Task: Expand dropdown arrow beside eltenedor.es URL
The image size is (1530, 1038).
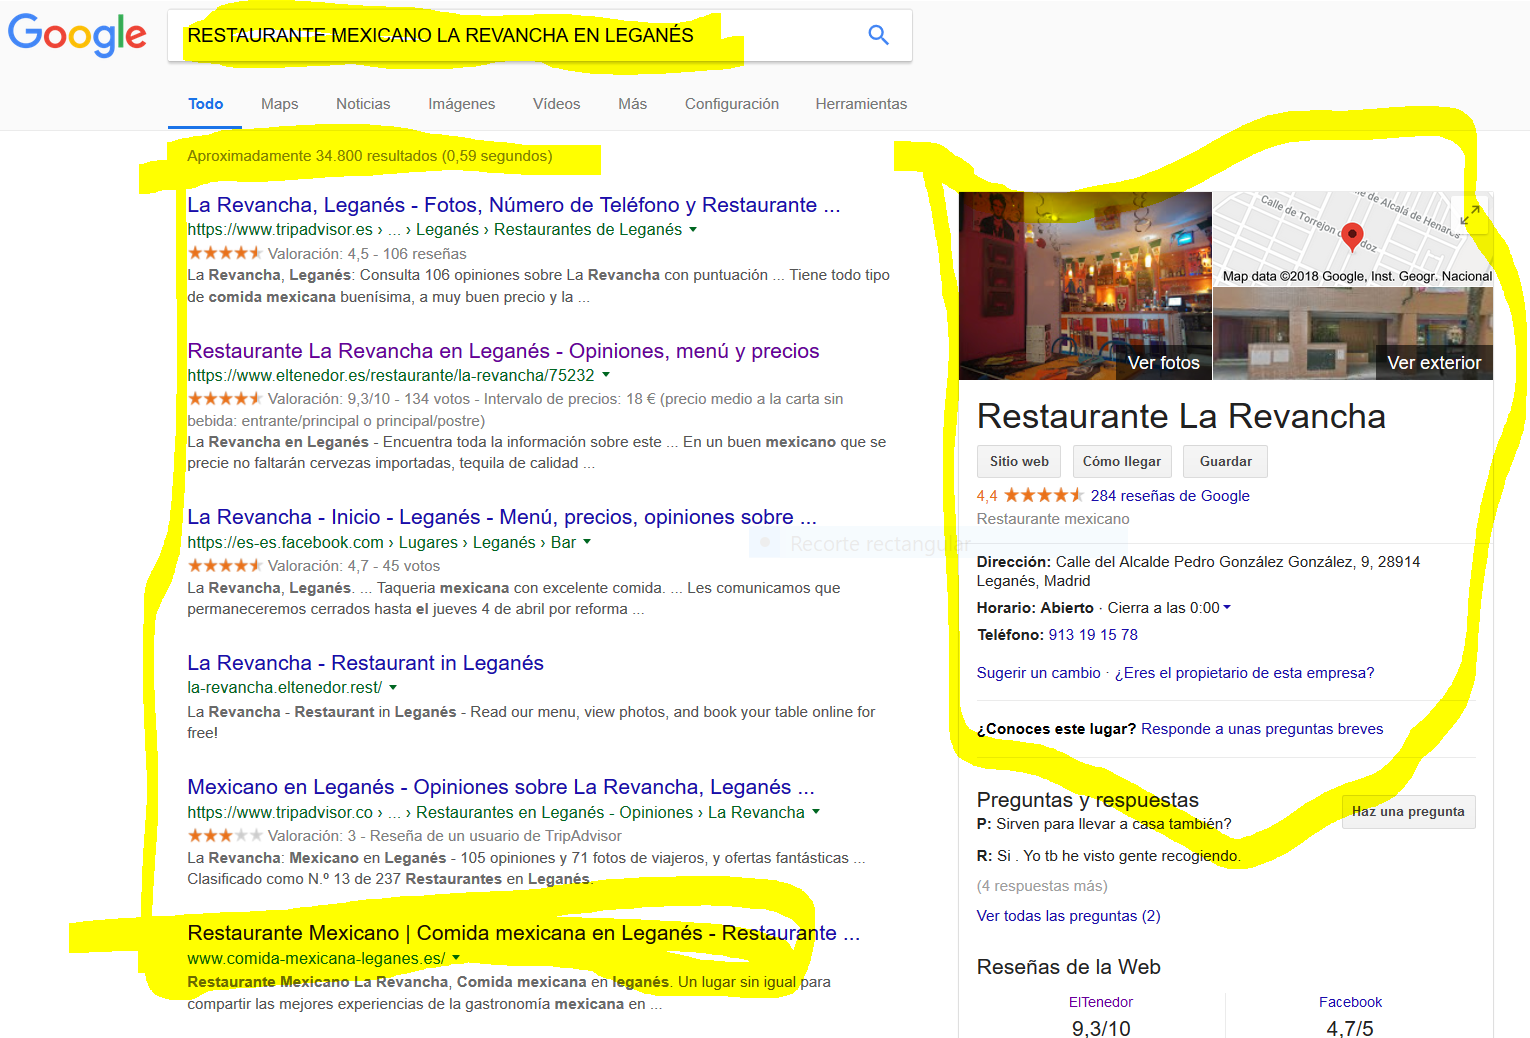Action: tap(606, 376)
